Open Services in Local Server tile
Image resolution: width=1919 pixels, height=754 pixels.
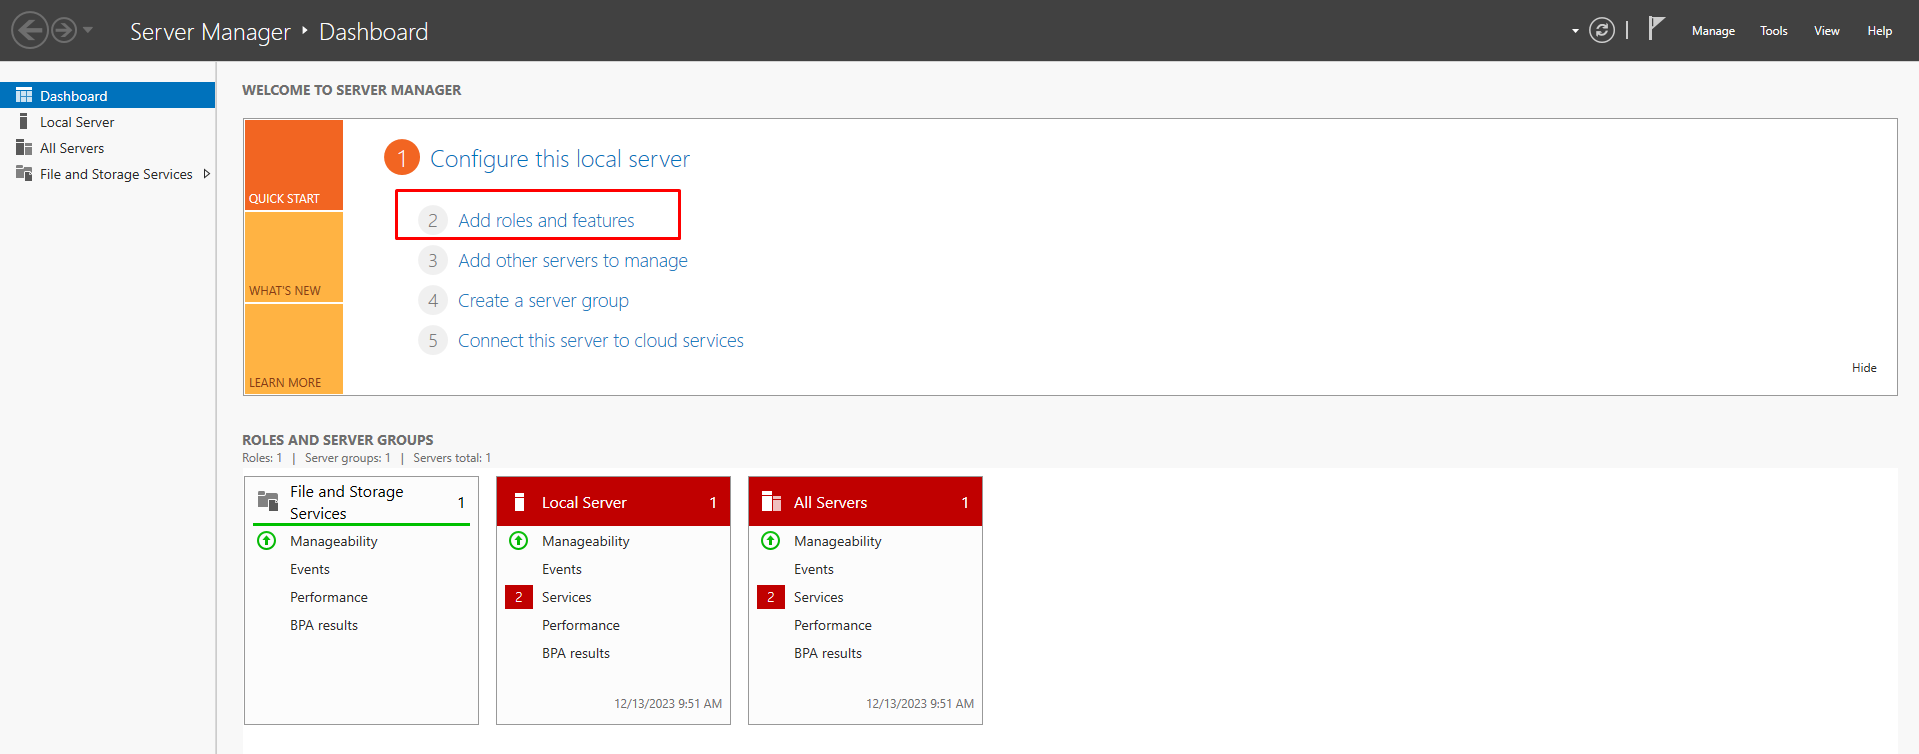coord(567,597)
